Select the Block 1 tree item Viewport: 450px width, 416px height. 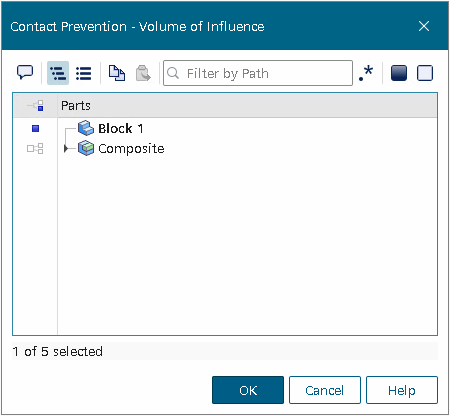click(120, 128)
